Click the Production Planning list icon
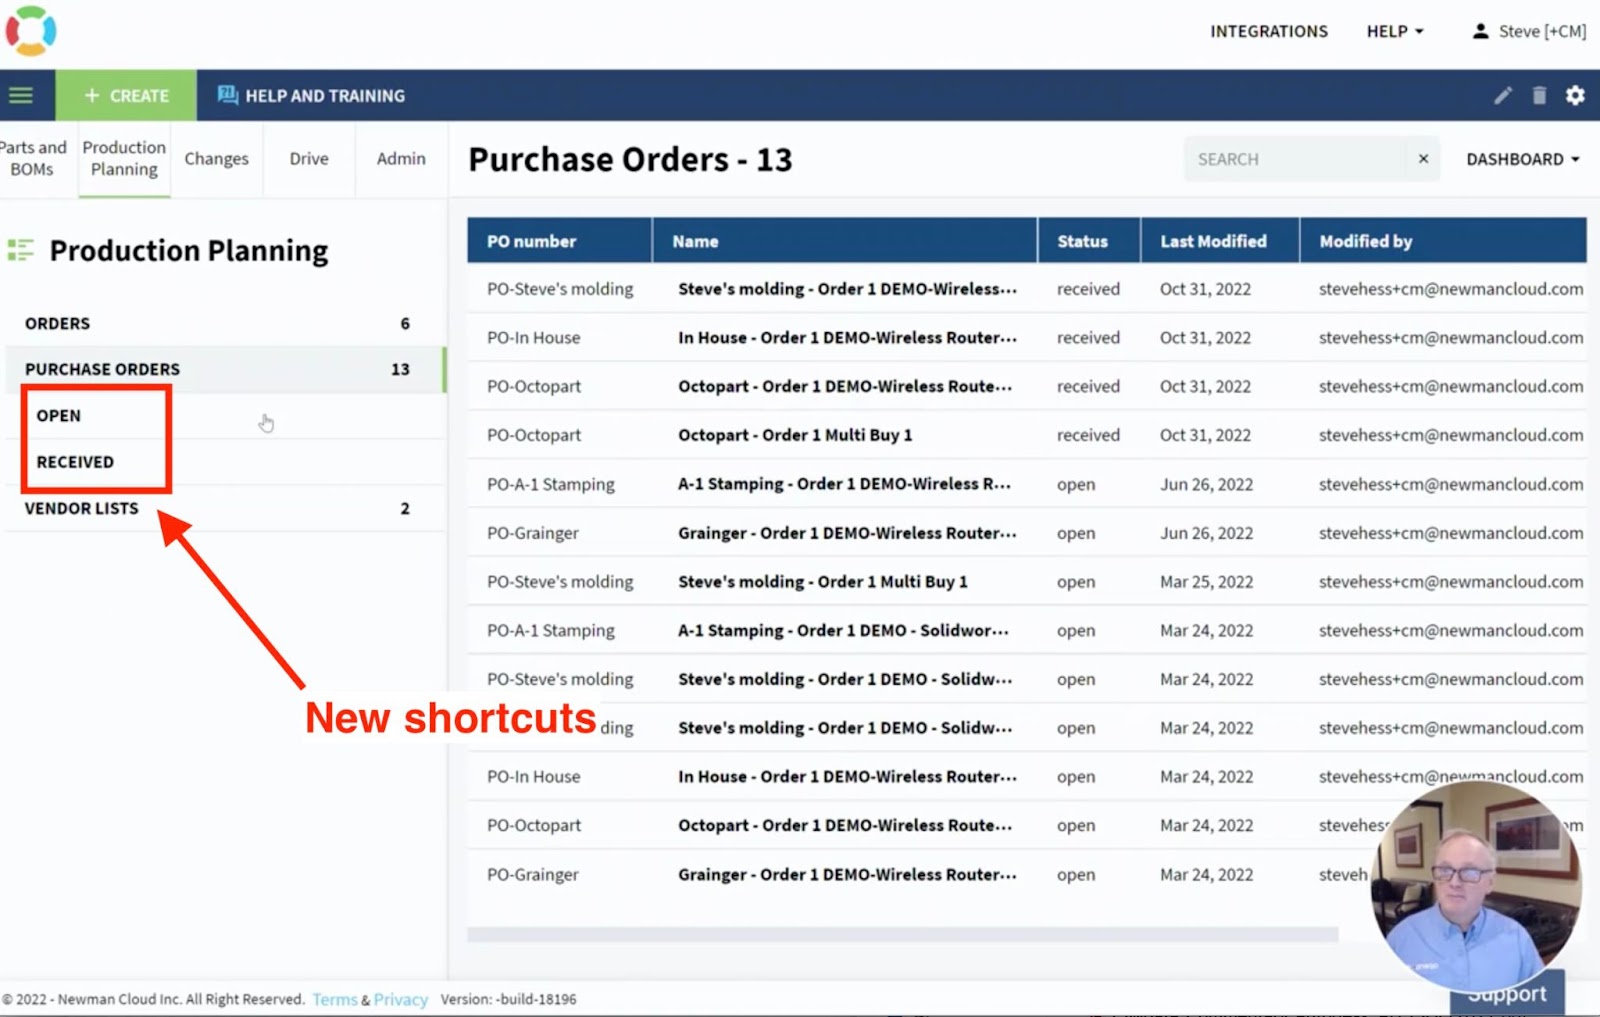This screenshot has height=1017, width=1600. click(x=20, y=250)
